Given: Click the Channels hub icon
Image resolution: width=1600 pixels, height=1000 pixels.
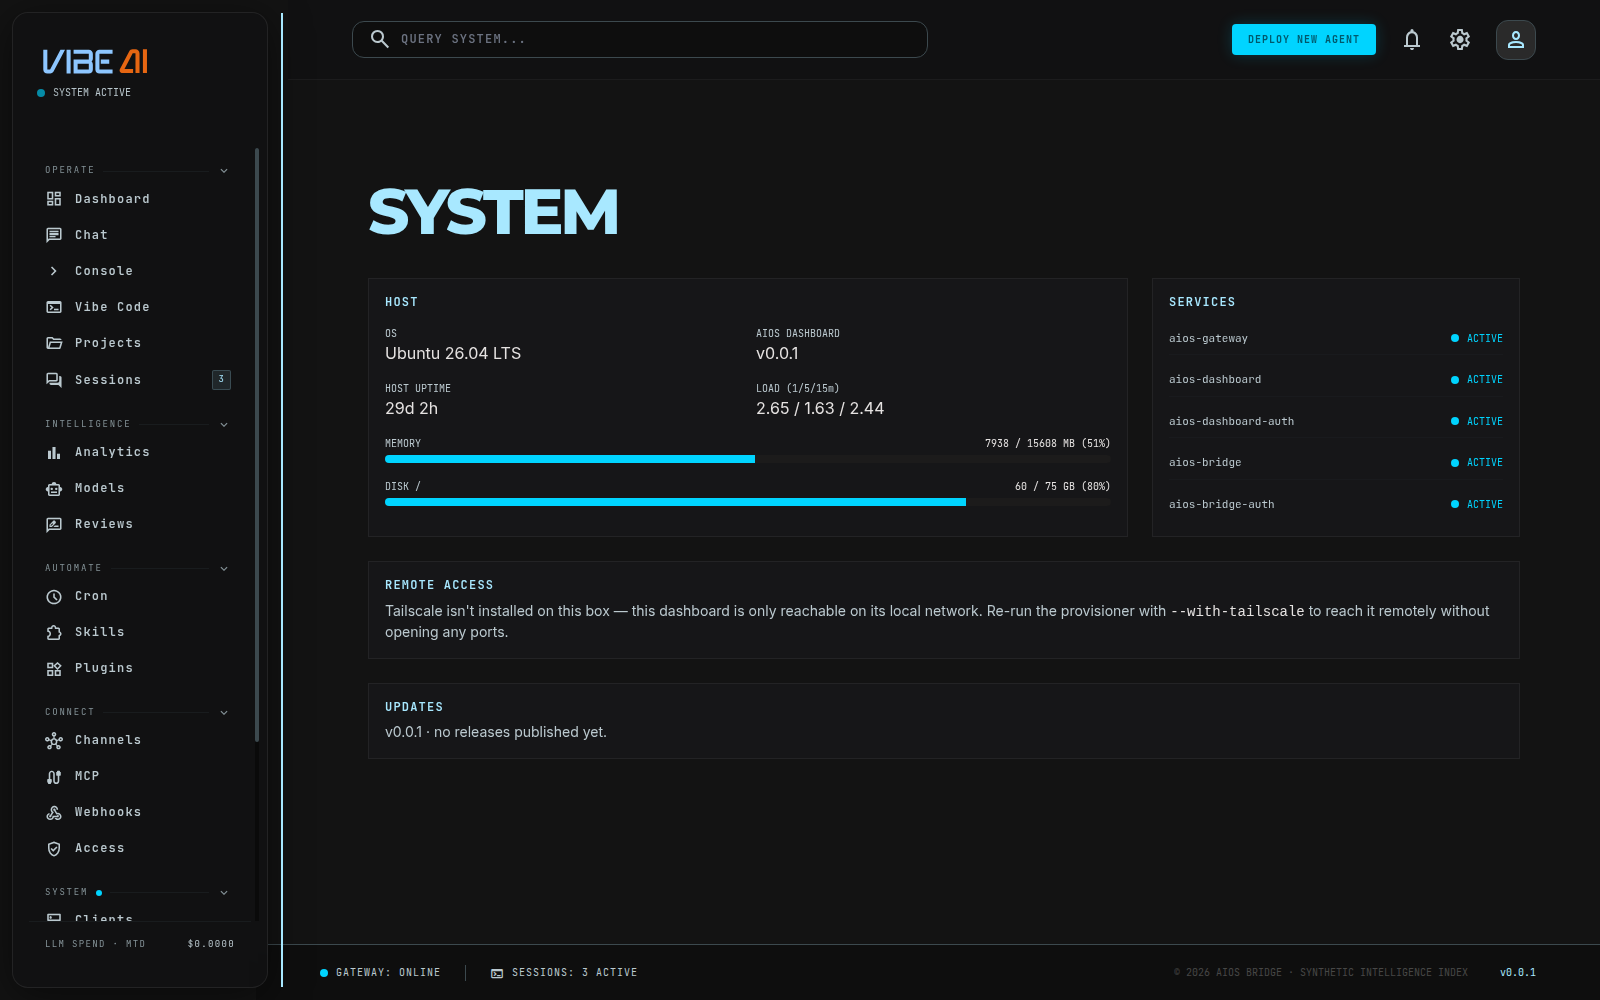Looking at the screenshot, I should 54,740.
